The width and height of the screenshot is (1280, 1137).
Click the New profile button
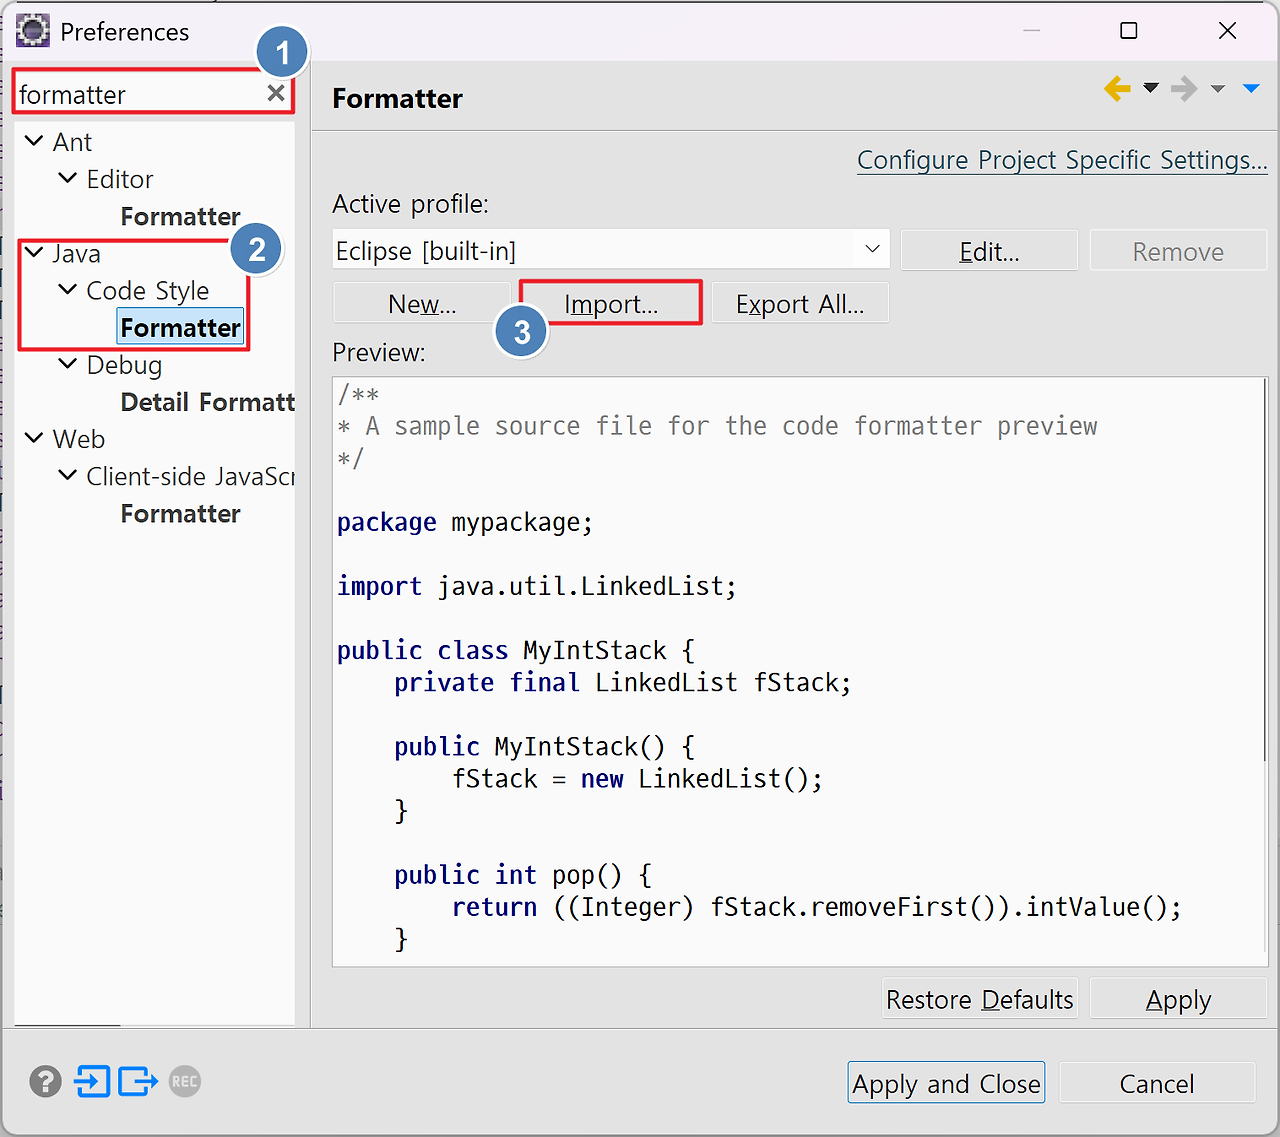coord(421,303)
